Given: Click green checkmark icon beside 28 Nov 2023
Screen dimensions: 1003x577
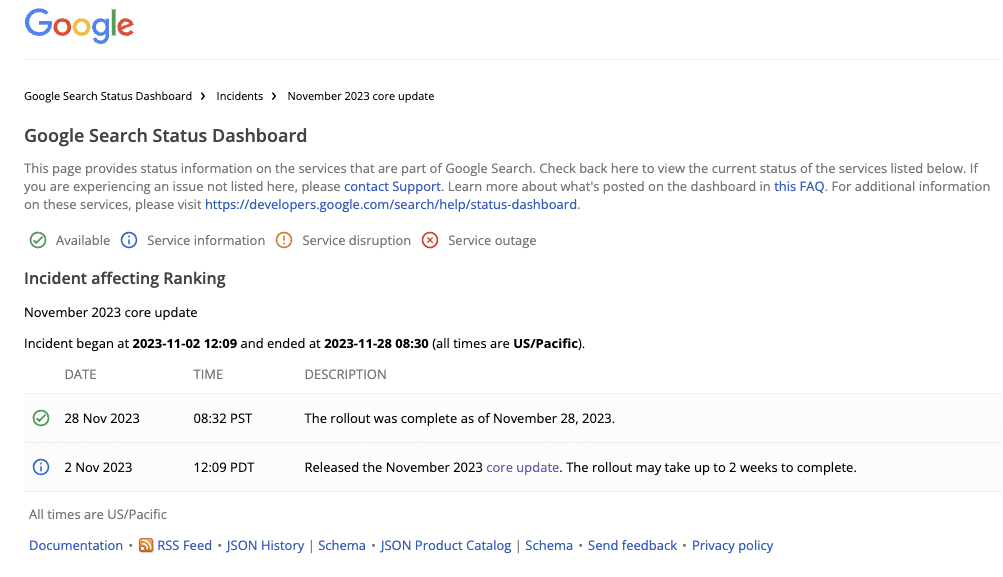Looking at the screenshot, I should point(41,418).
